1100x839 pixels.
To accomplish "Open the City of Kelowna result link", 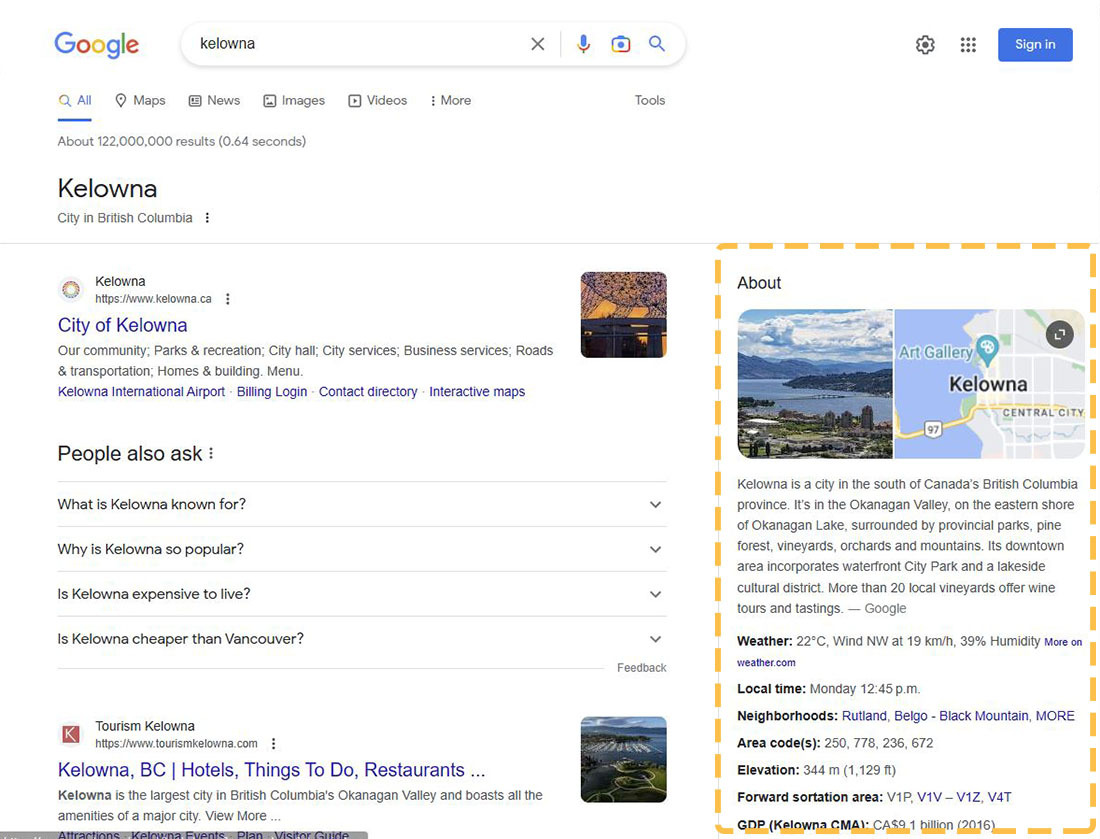I will [x=122, y=325].
